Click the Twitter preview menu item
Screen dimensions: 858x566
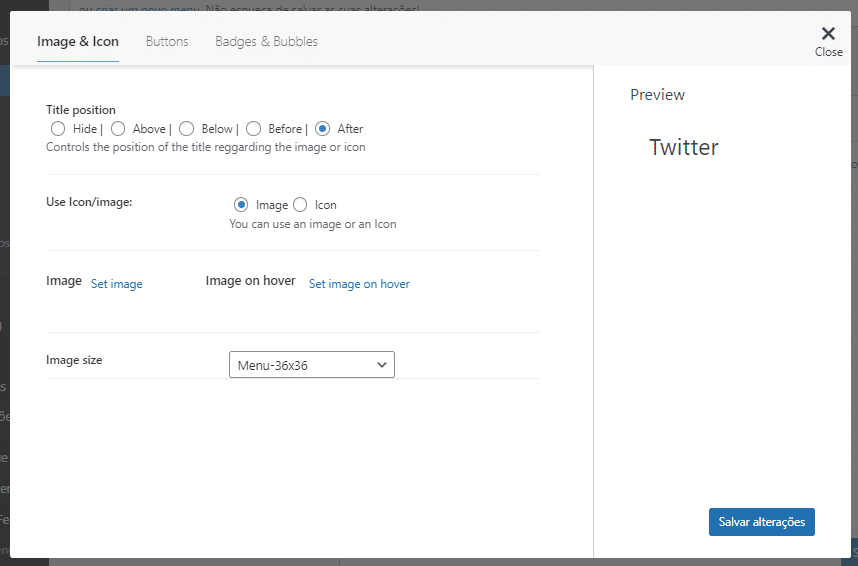coord(684,148)
